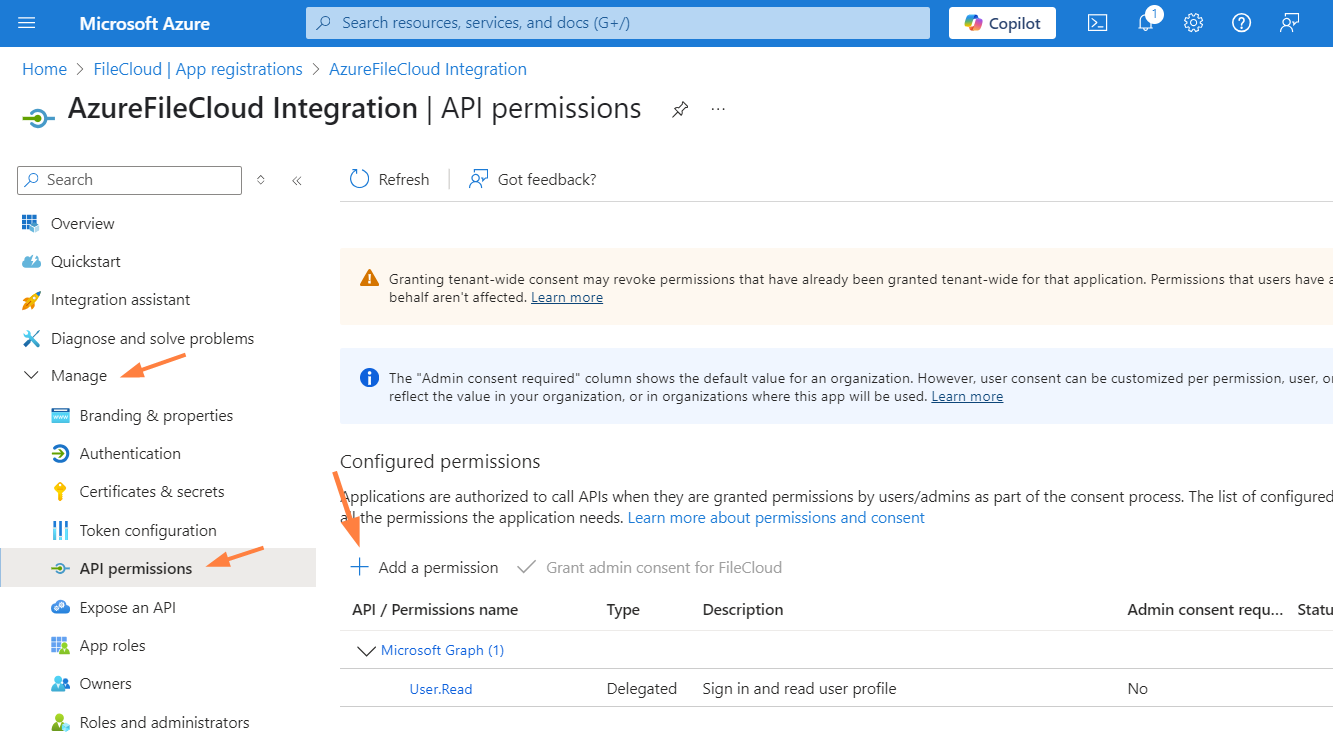Click the top bar feedback icon
1333x742 pixels.
(x=1289, y=23)
